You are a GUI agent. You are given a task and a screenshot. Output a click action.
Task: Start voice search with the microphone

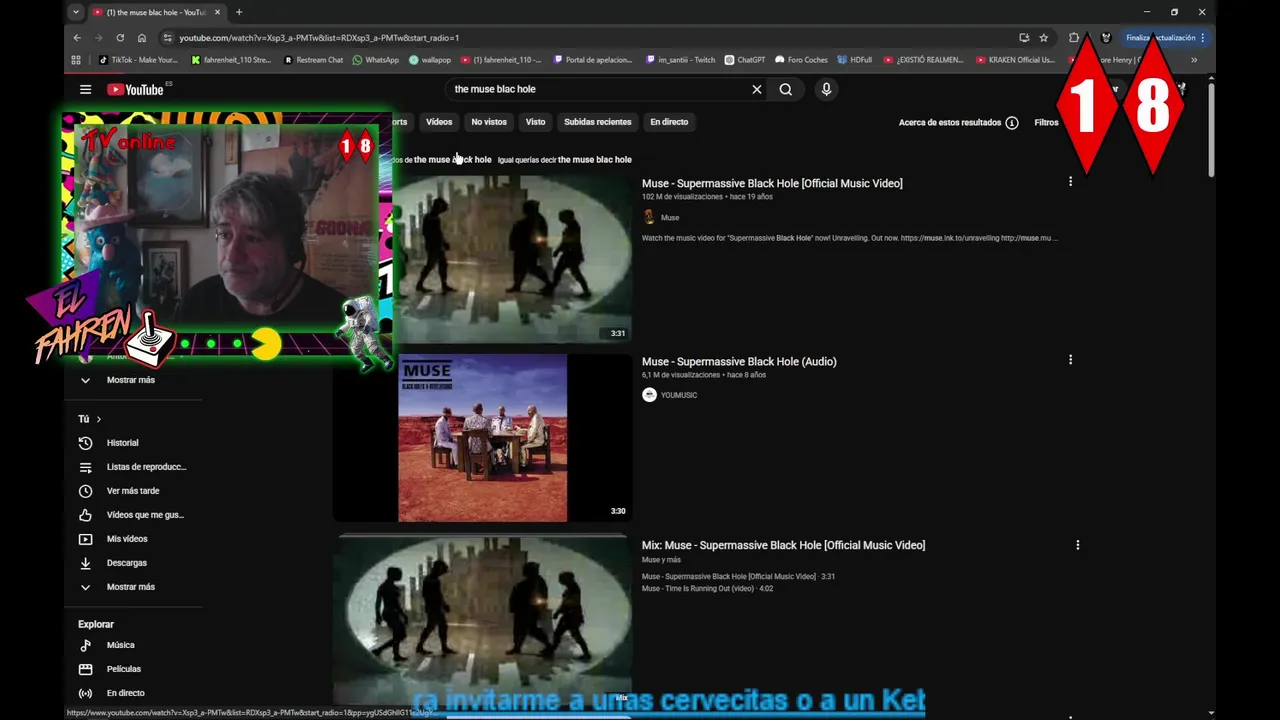pos(826,89)
